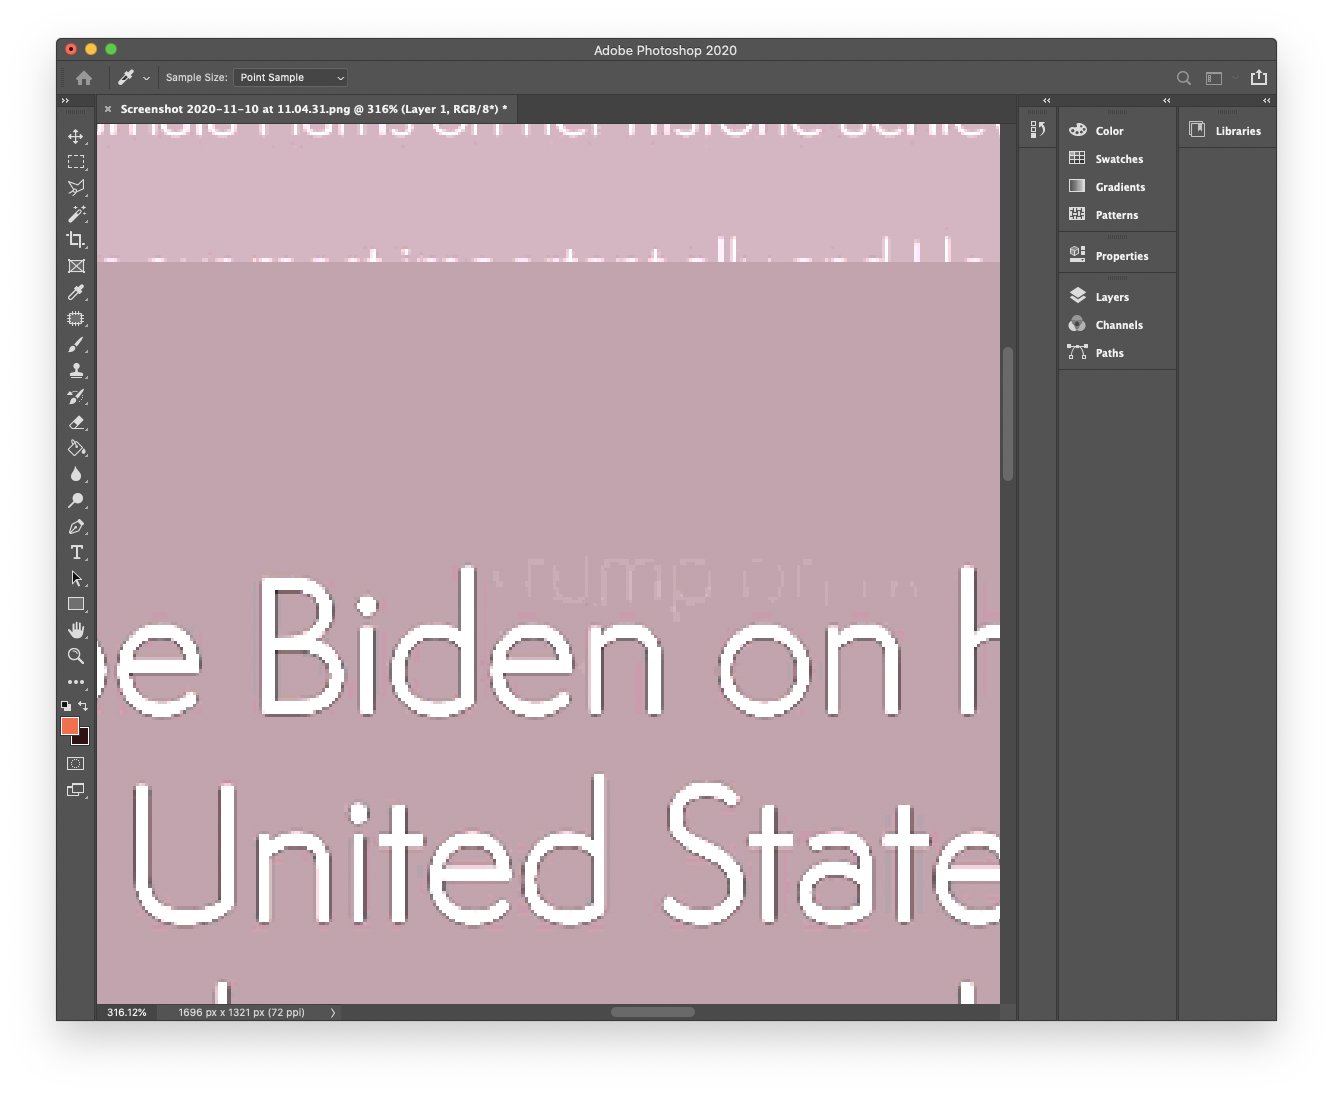The height and width of the screenshot is (1095, 1333).
Task: Toggle Quick Mask mode
Action: [x=76, y=763]
